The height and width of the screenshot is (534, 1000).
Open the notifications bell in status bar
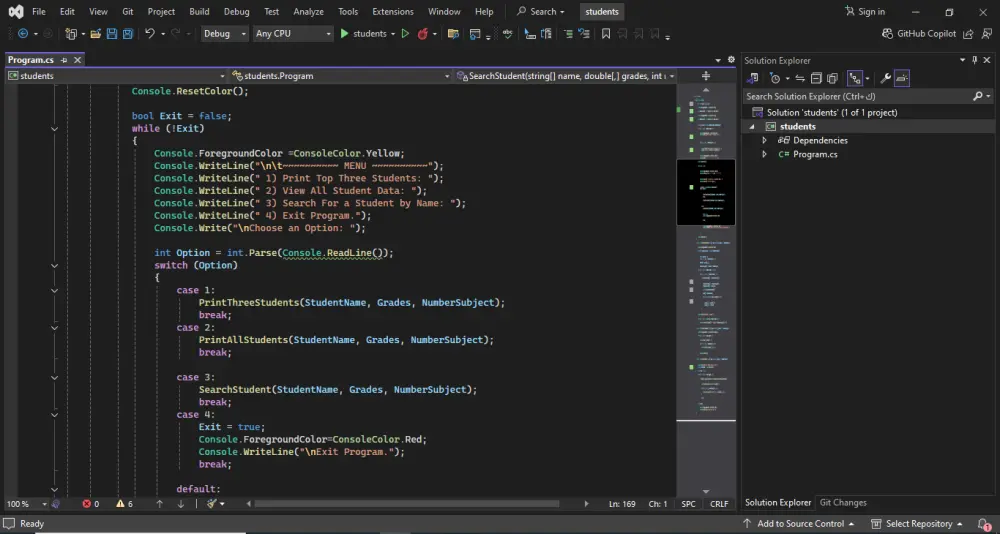[984, 524]
